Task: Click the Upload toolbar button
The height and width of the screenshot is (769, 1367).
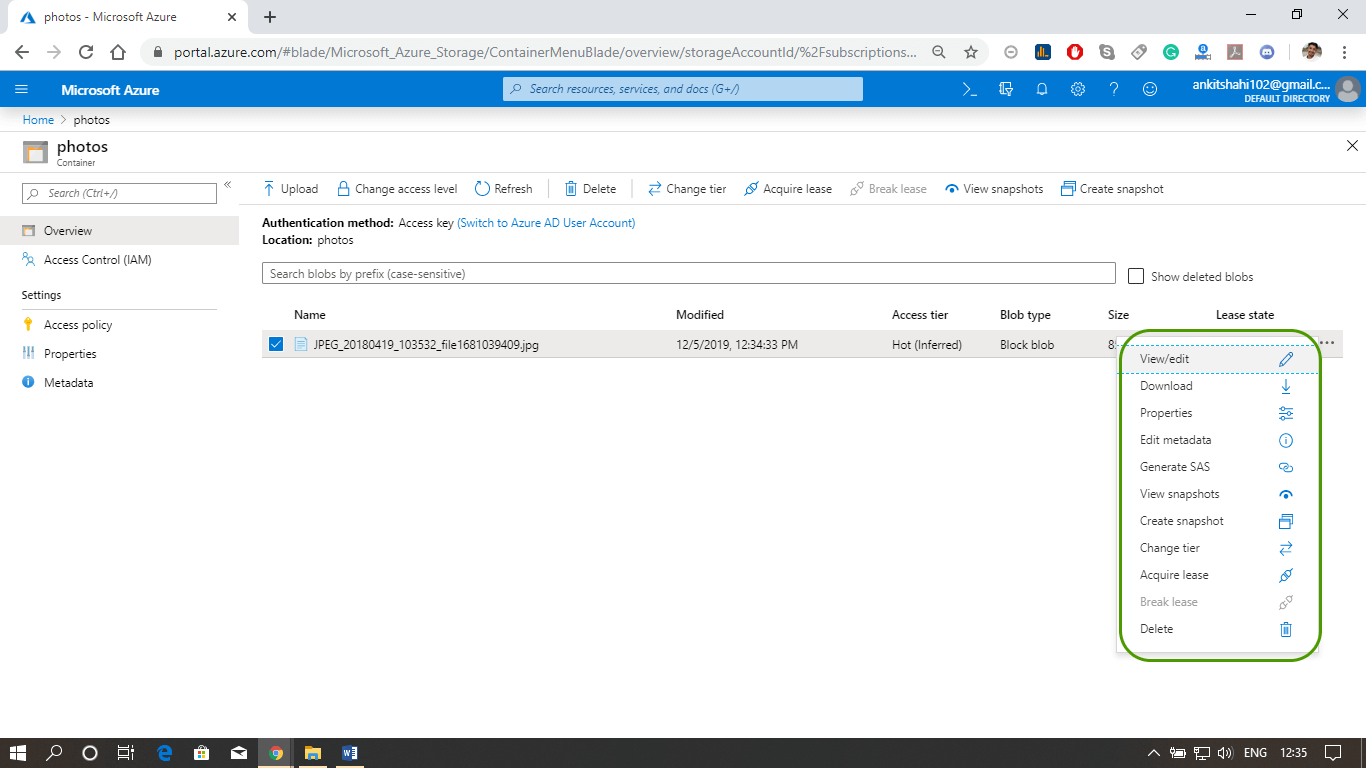Action: [290, 189]
